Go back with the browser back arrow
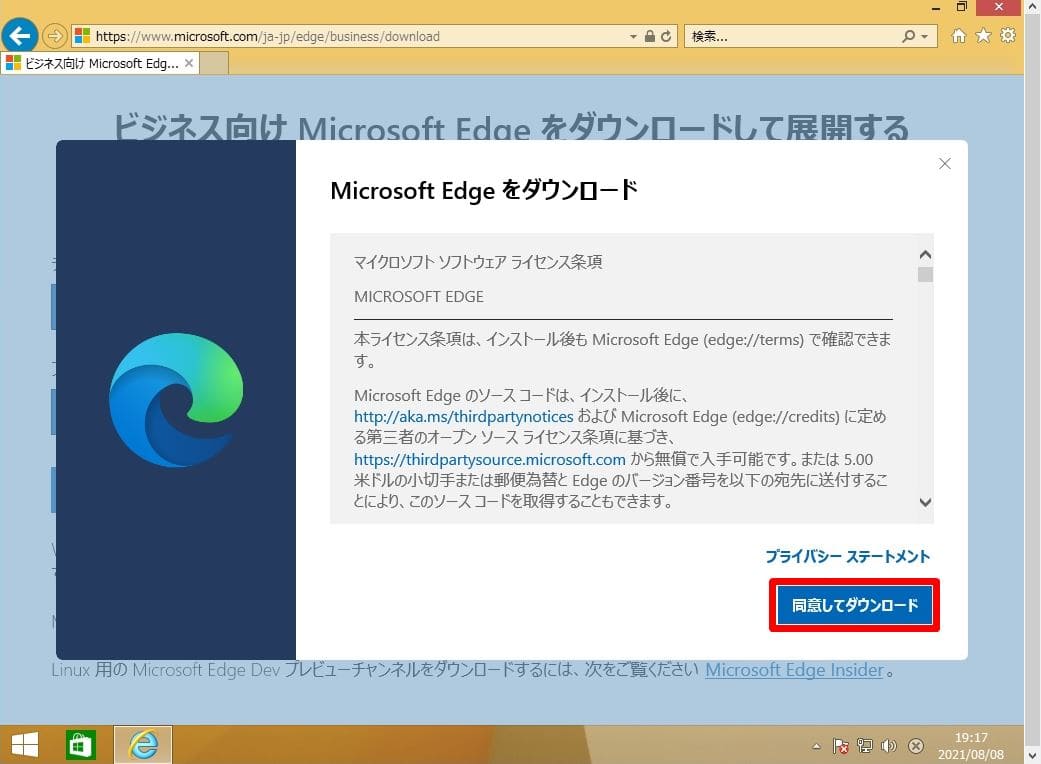The width and height of the screenshot is (1041, 764). (x=20, y=35)
